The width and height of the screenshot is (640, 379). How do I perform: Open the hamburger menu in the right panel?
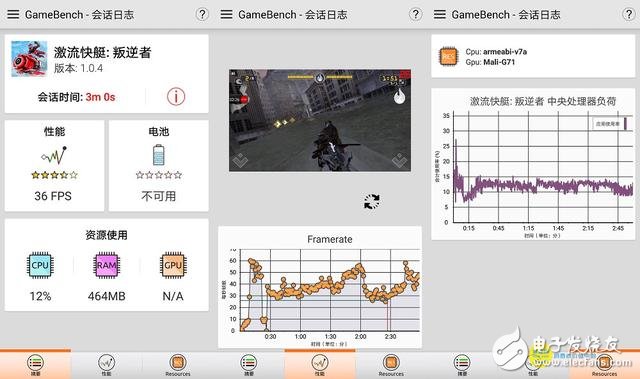point(440,15)
